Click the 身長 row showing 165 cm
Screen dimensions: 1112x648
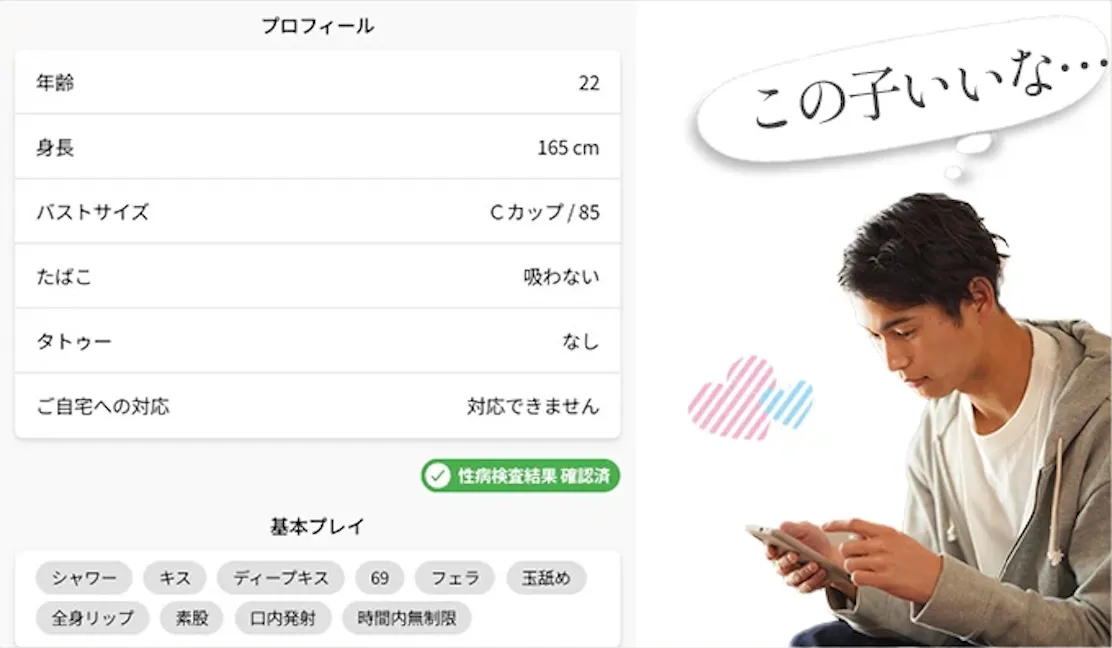(318, 147)
